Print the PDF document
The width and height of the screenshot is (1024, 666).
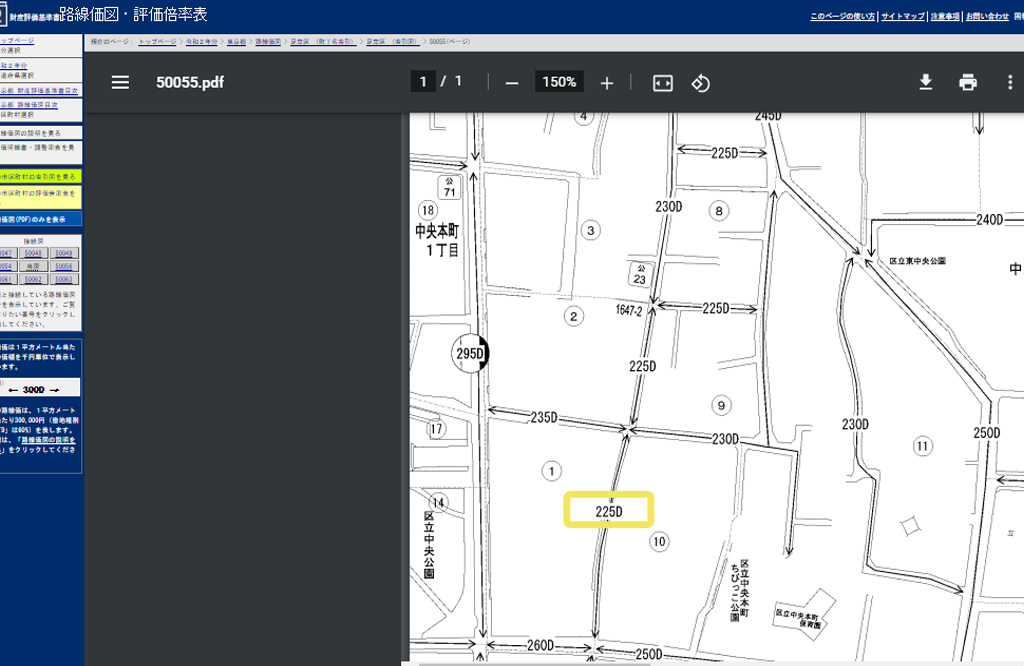(x=967, y=82)
